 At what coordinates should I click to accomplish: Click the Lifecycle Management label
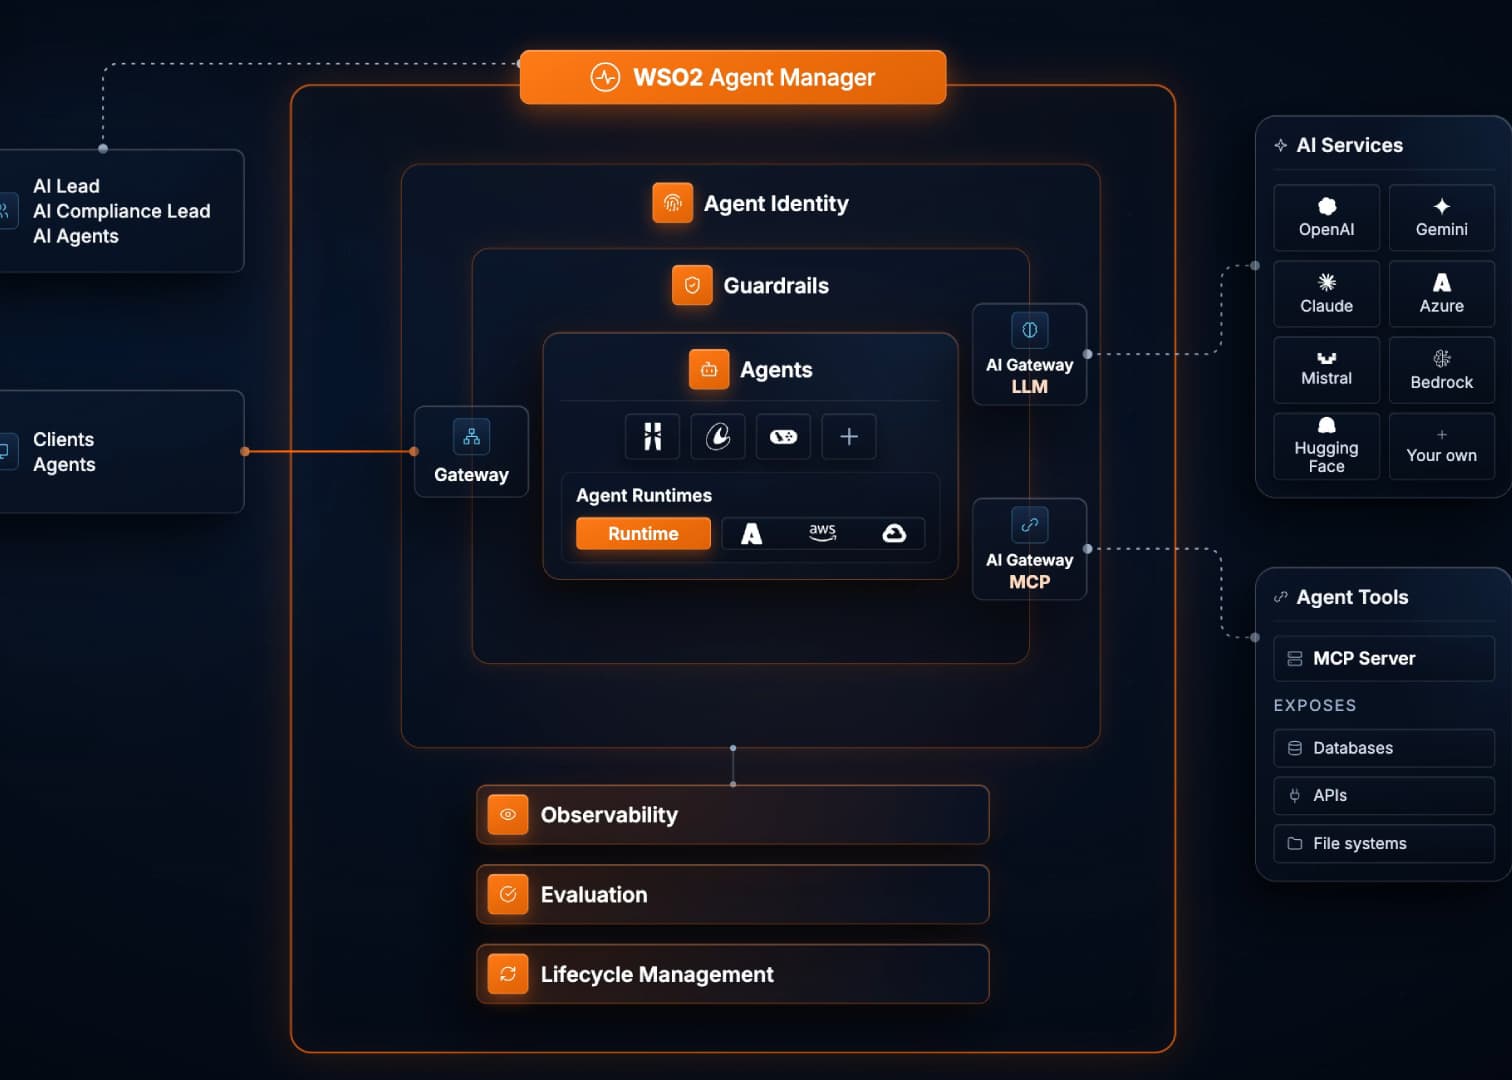pos(657,975)
